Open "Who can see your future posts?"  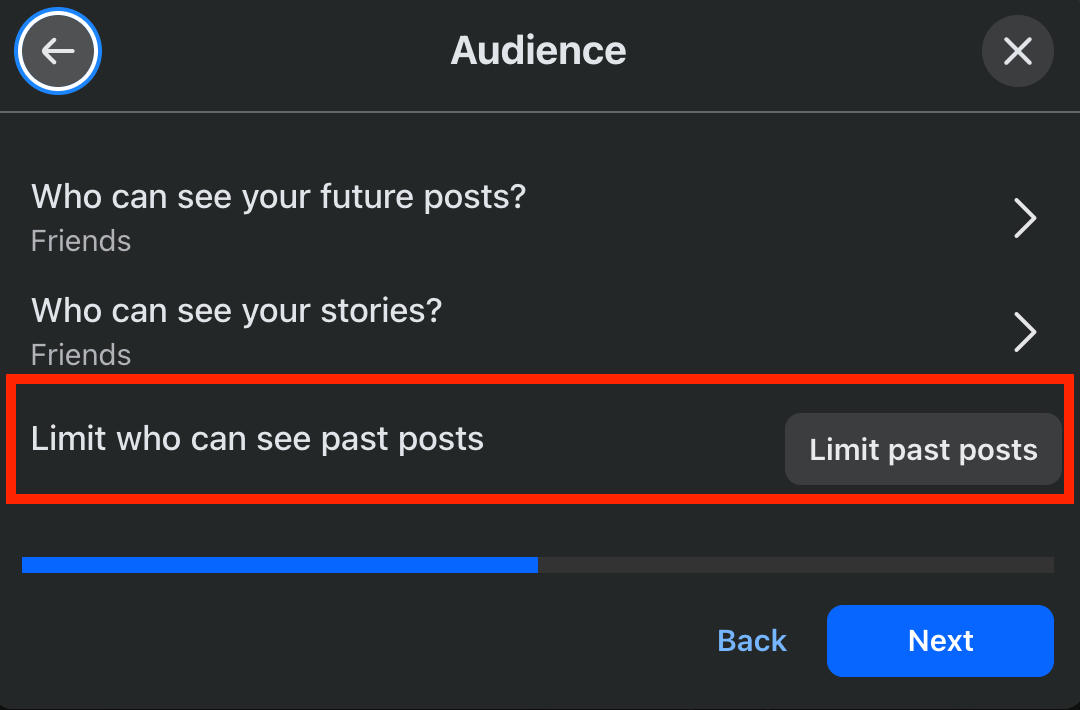click(x=278, y=197)
